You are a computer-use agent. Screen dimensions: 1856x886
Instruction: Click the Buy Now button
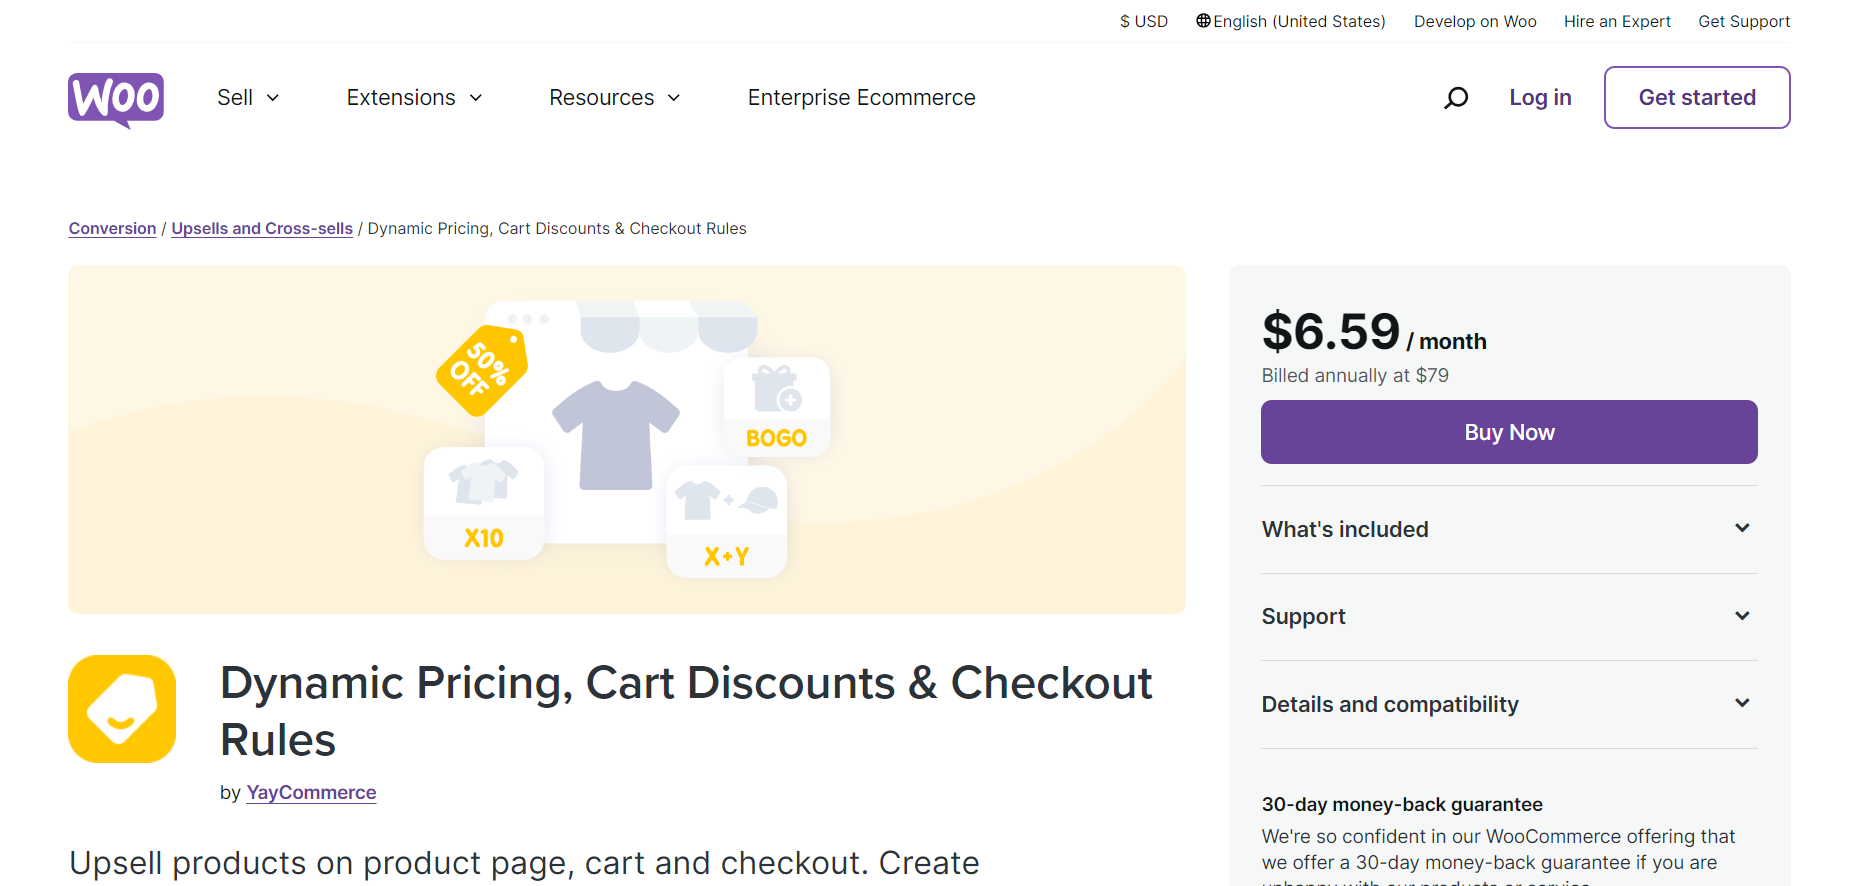tap(1509, 432)
